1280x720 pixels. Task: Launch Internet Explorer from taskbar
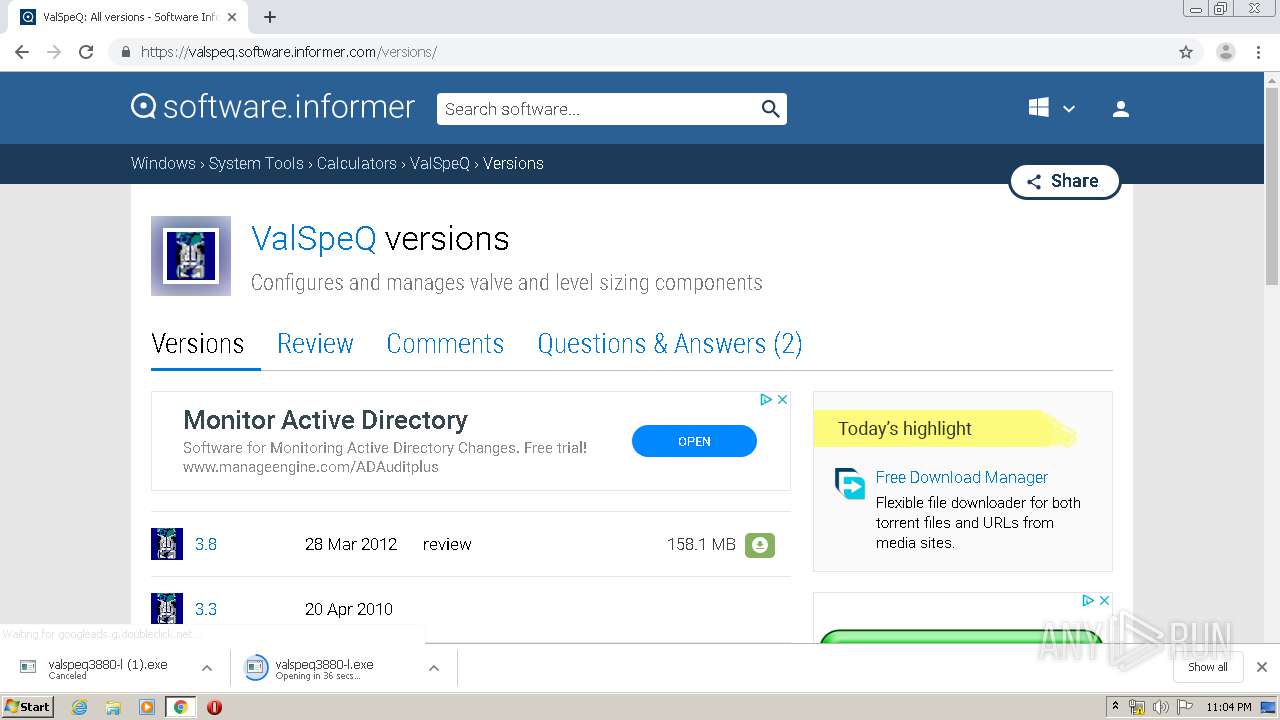(79, 707)
